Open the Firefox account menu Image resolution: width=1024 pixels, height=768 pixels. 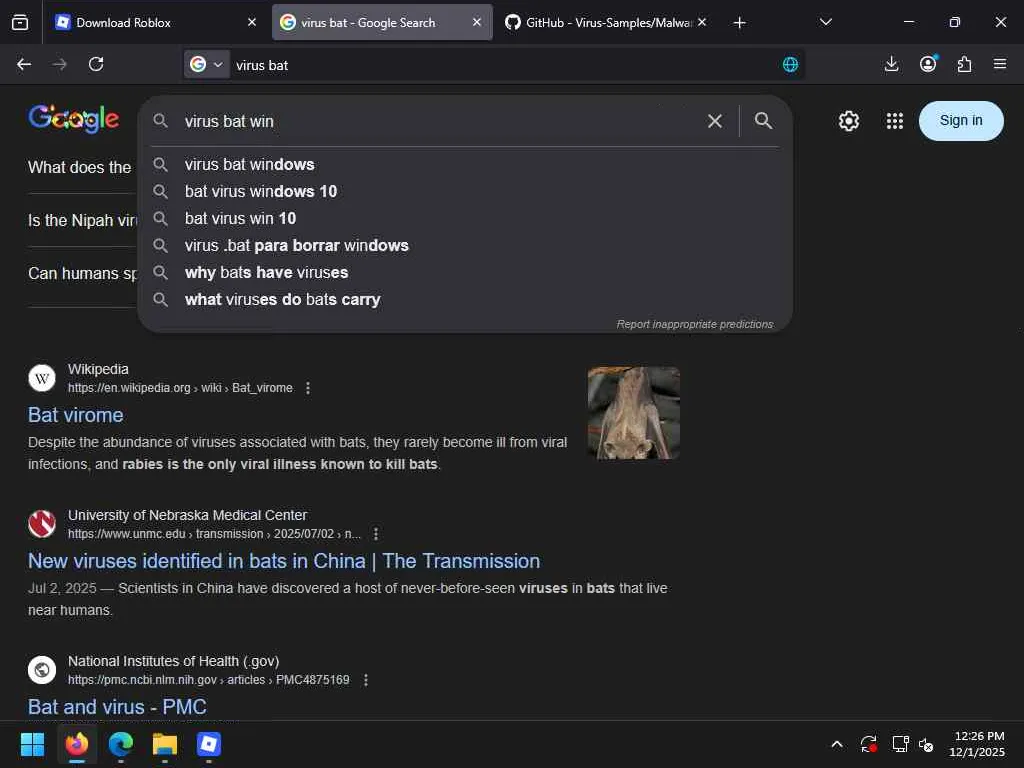click(x=928, y=64)
